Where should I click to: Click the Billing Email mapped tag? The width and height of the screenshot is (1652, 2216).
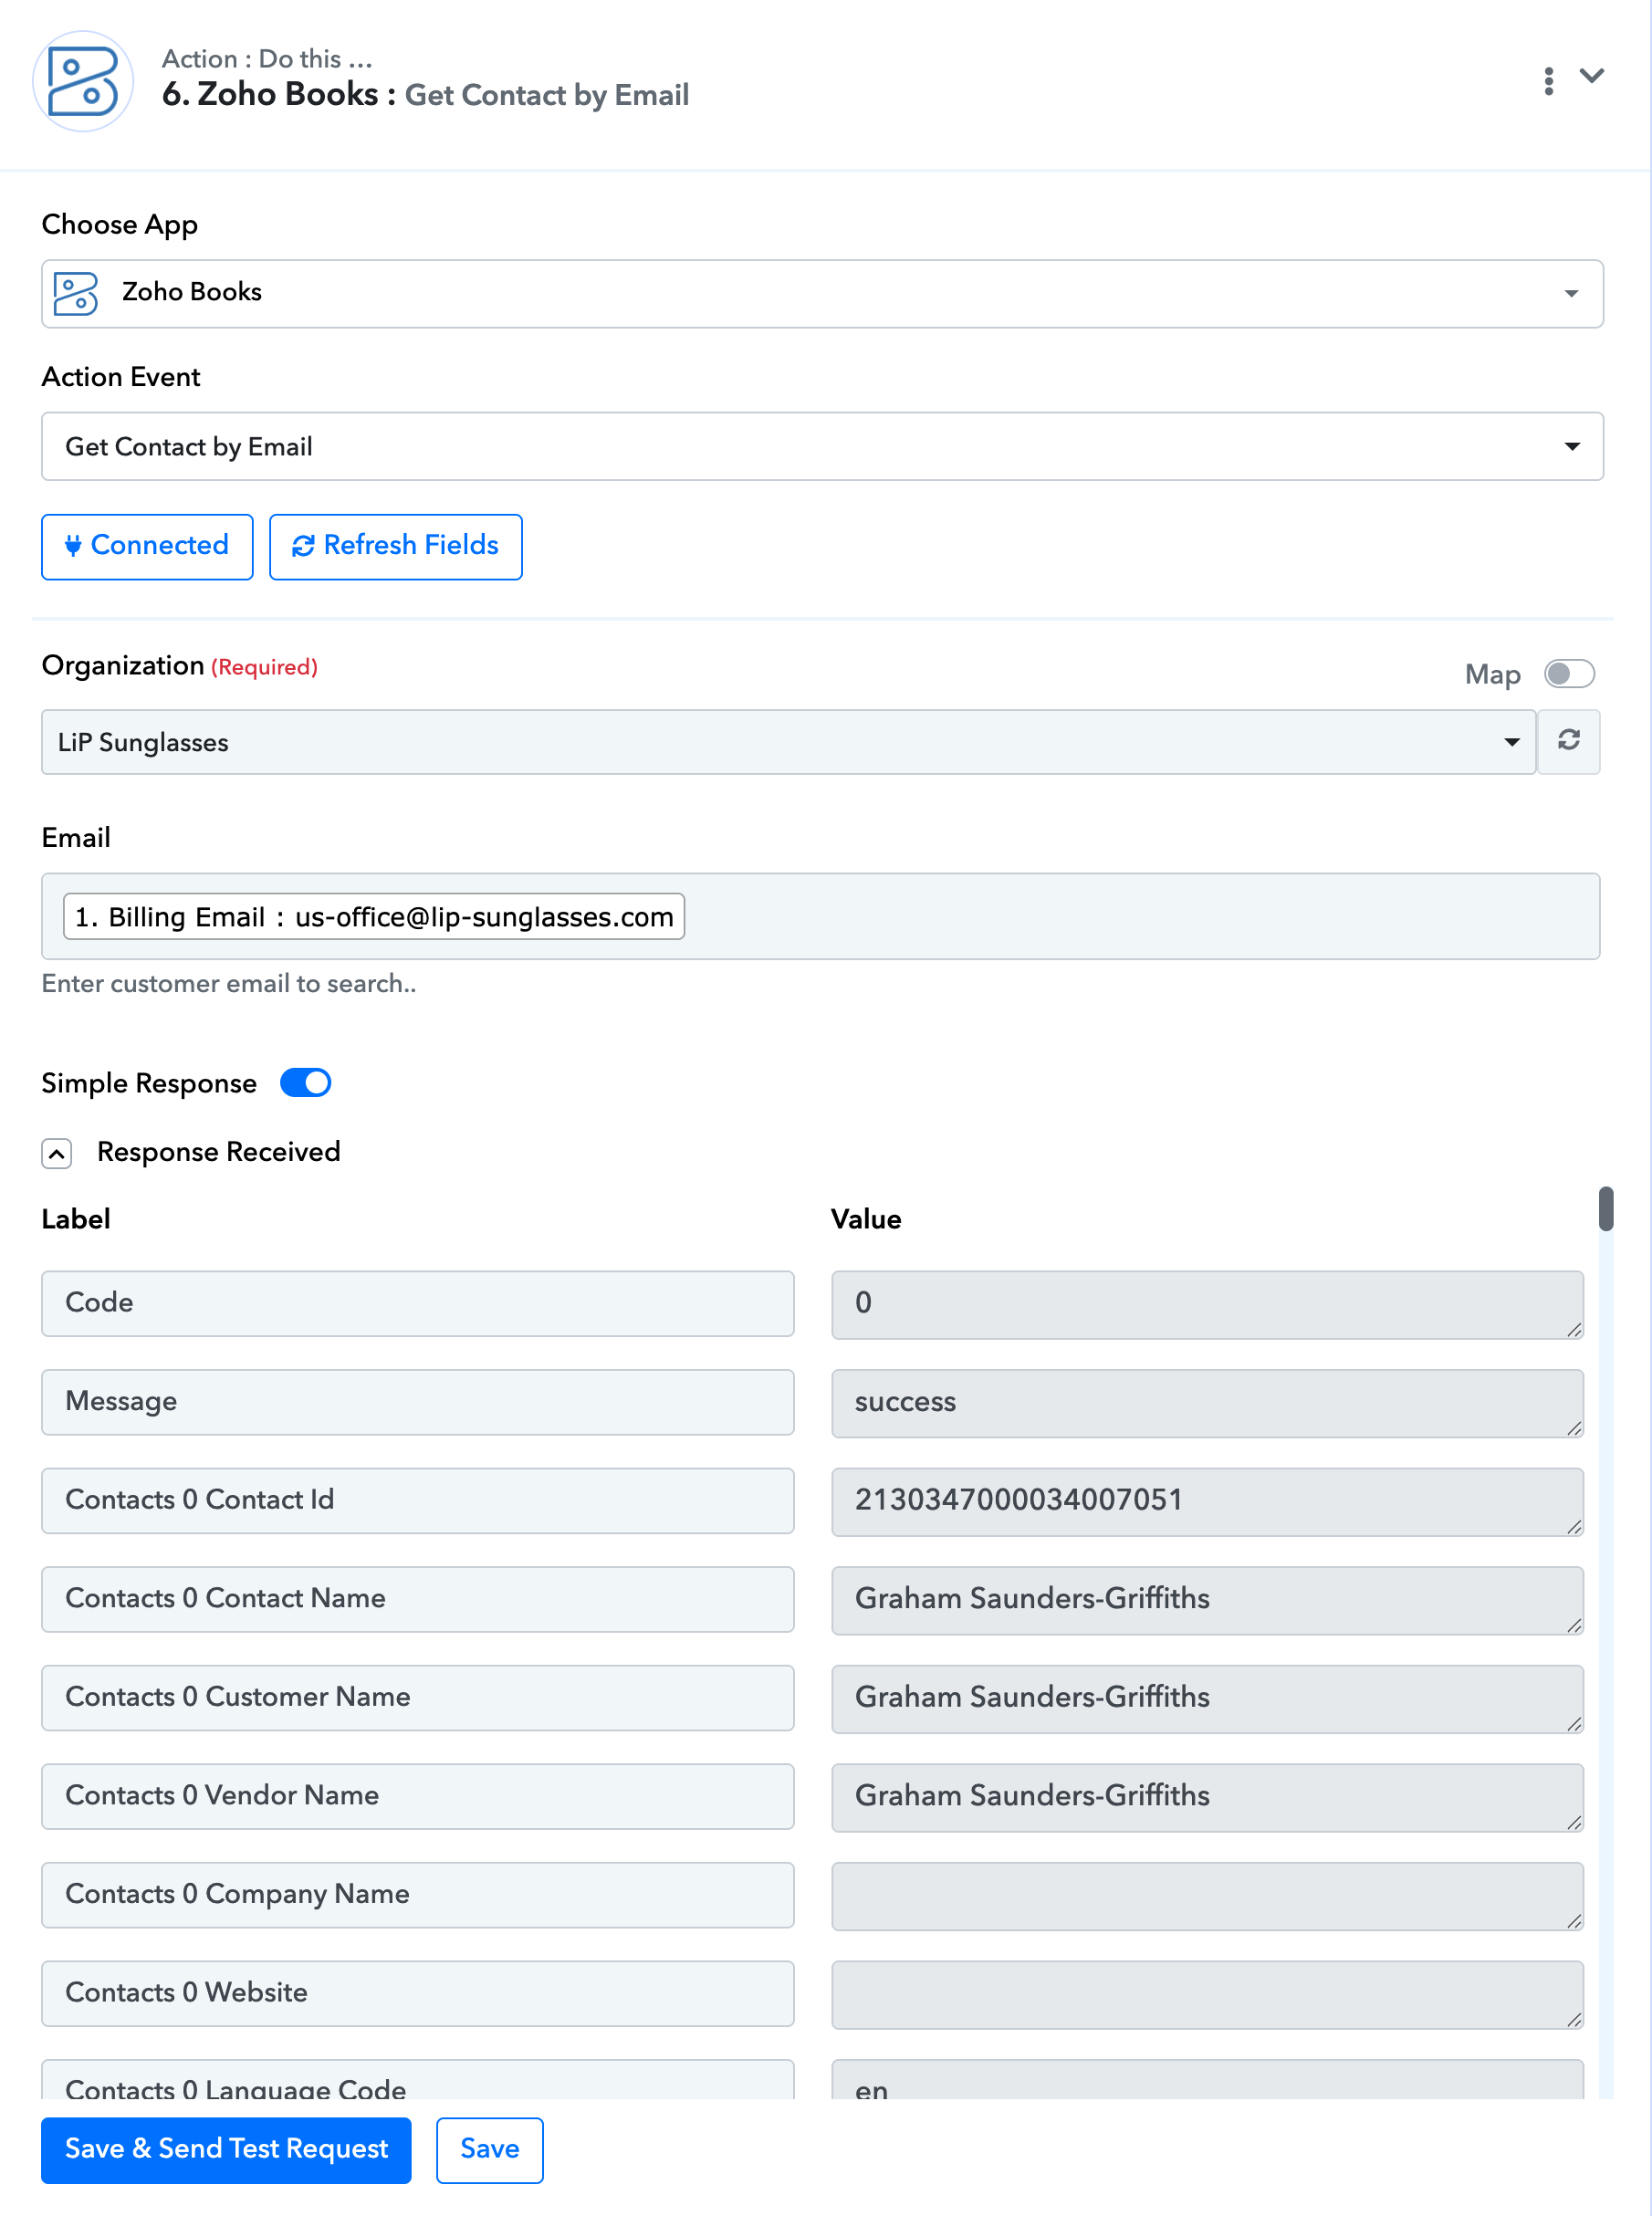[374, 916]
